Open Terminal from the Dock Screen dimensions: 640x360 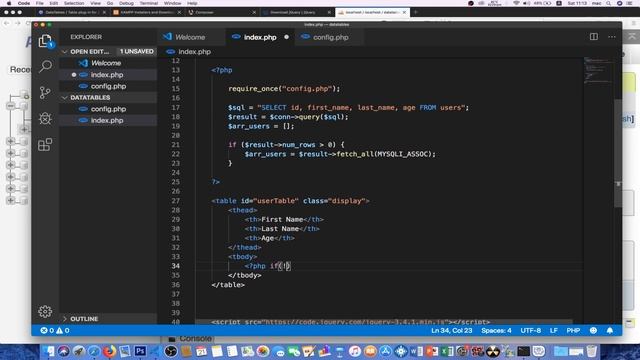[523, 351]
